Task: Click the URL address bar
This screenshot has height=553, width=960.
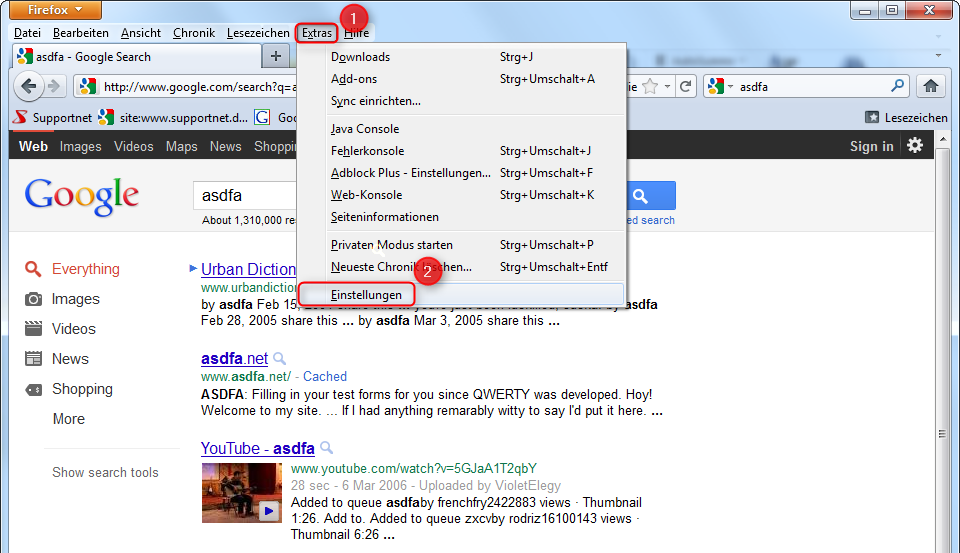Action: point(199,86)
